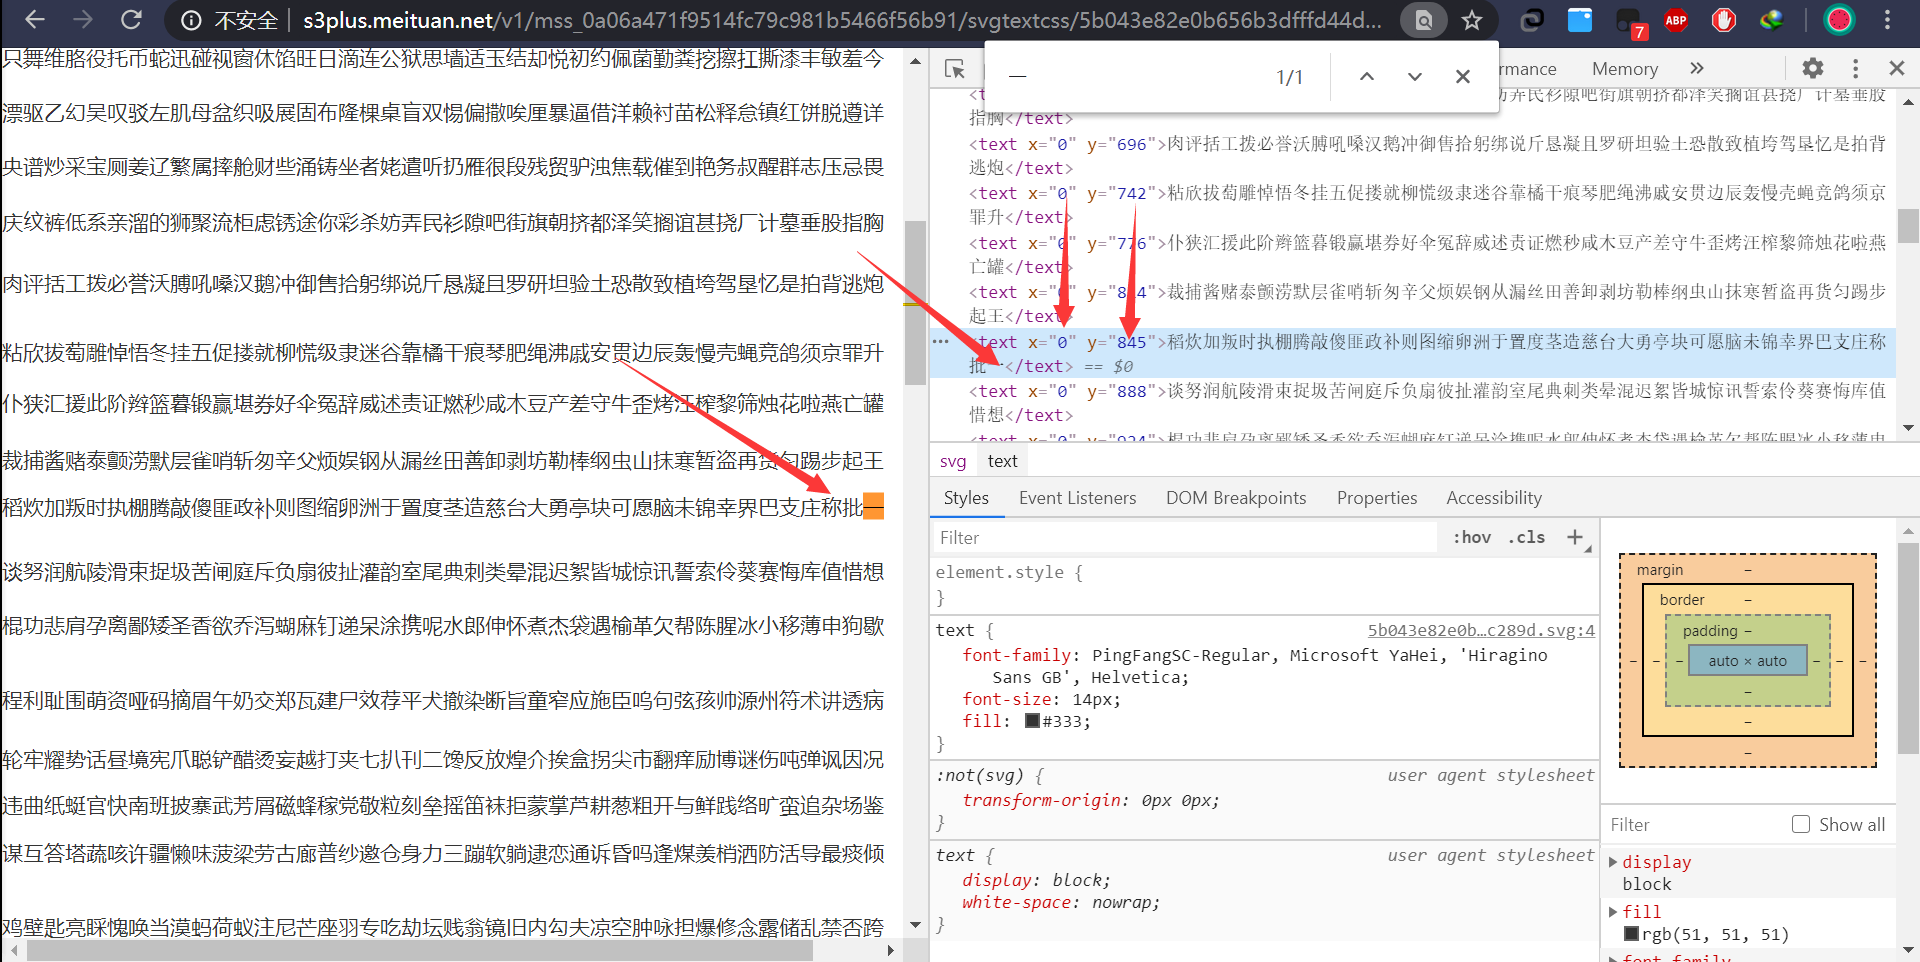Close the DevTools panel

1897,68
